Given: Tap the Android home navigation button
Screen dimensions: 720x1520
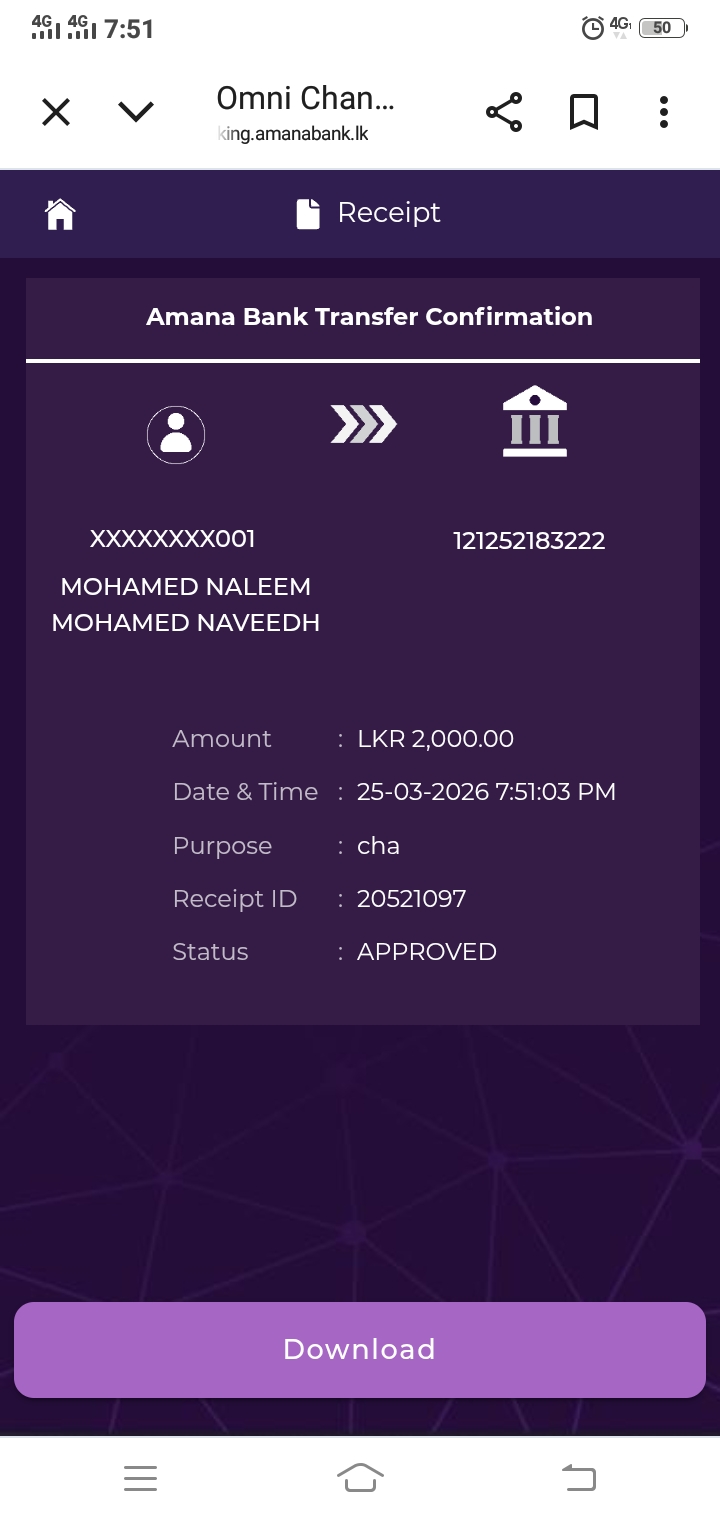Looking at the screenshot, I should coord(360,1478).
